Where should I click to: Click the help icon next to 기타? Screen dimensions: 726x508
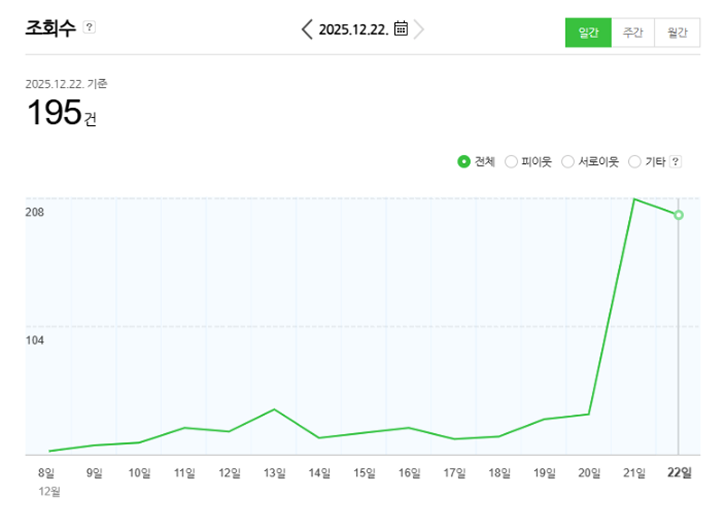675,161
